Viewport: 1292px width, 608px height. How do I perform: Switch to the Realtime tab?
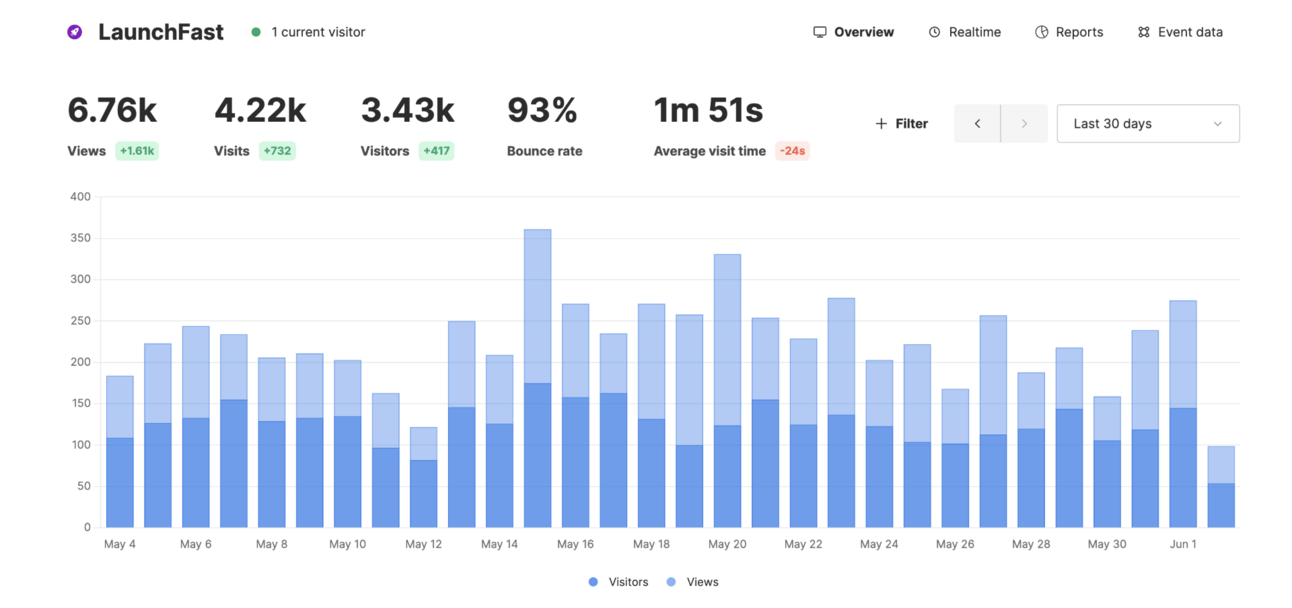pos(964,32)
